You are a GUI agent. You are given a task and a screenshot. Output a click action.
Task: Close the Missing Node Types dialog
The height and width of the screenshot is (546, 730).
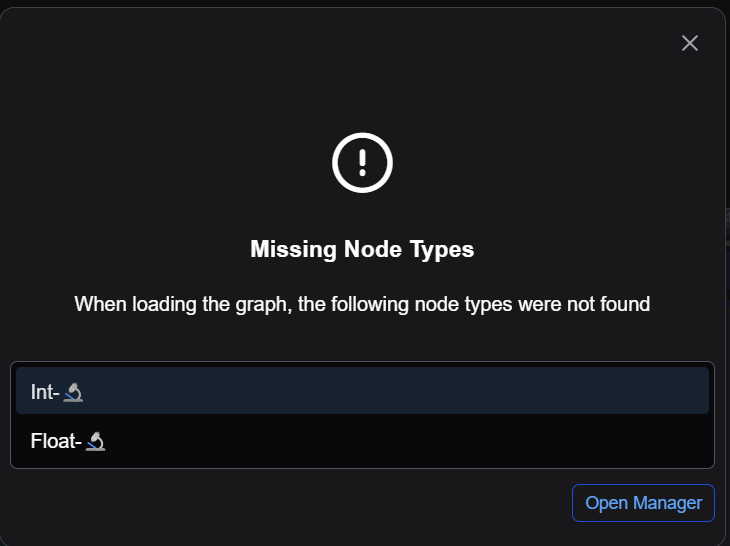click(x=689, y=43)
